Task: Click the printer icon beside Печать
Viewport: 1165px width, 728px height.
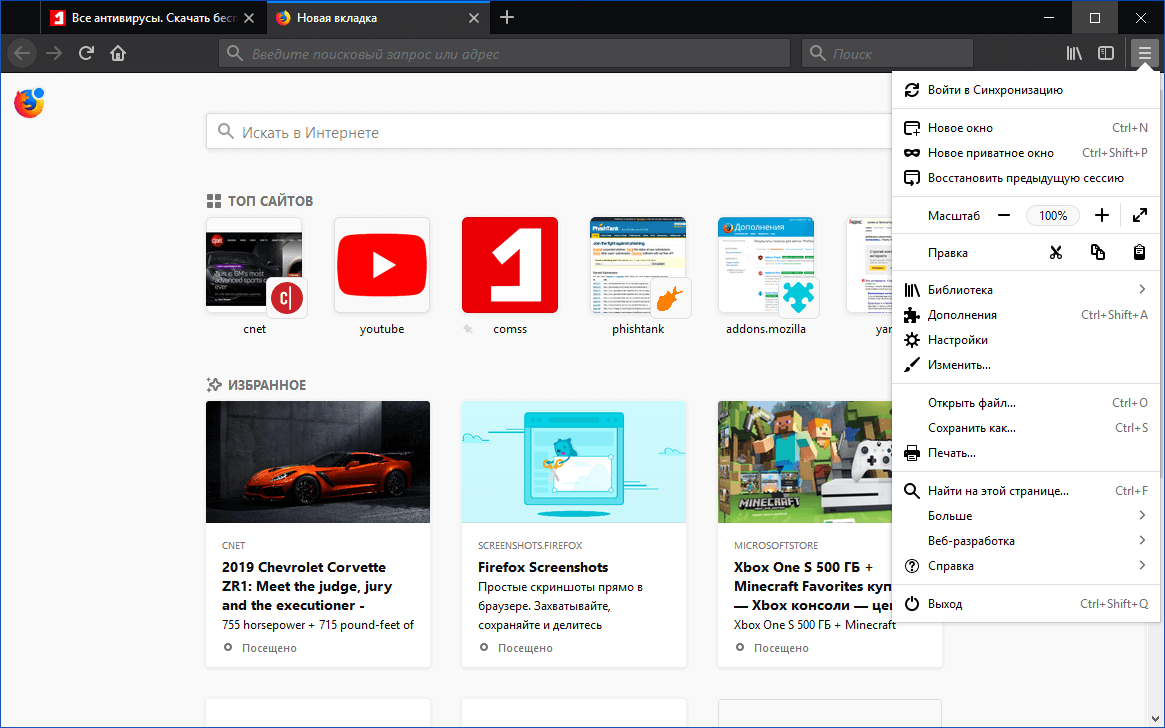Action: (x=911, y=452)
